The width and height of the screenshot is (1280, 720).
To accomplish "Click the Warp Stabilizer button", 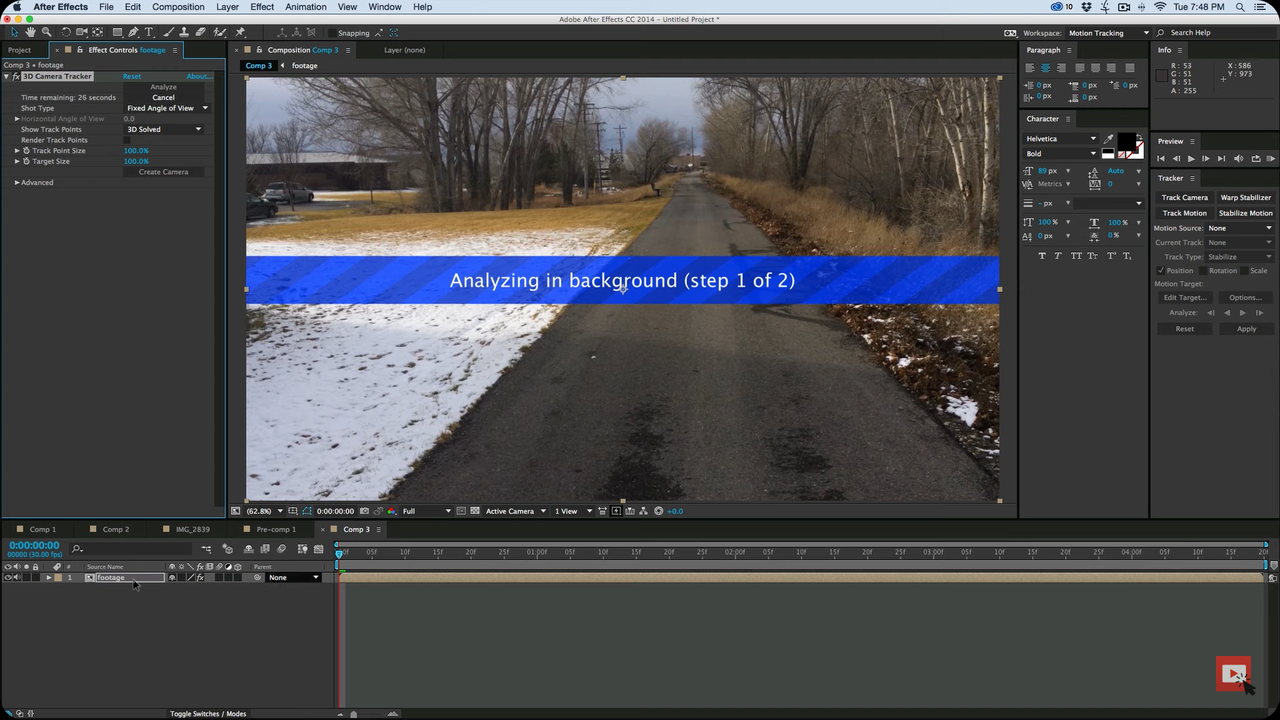I will click(x=1245, y=197).
